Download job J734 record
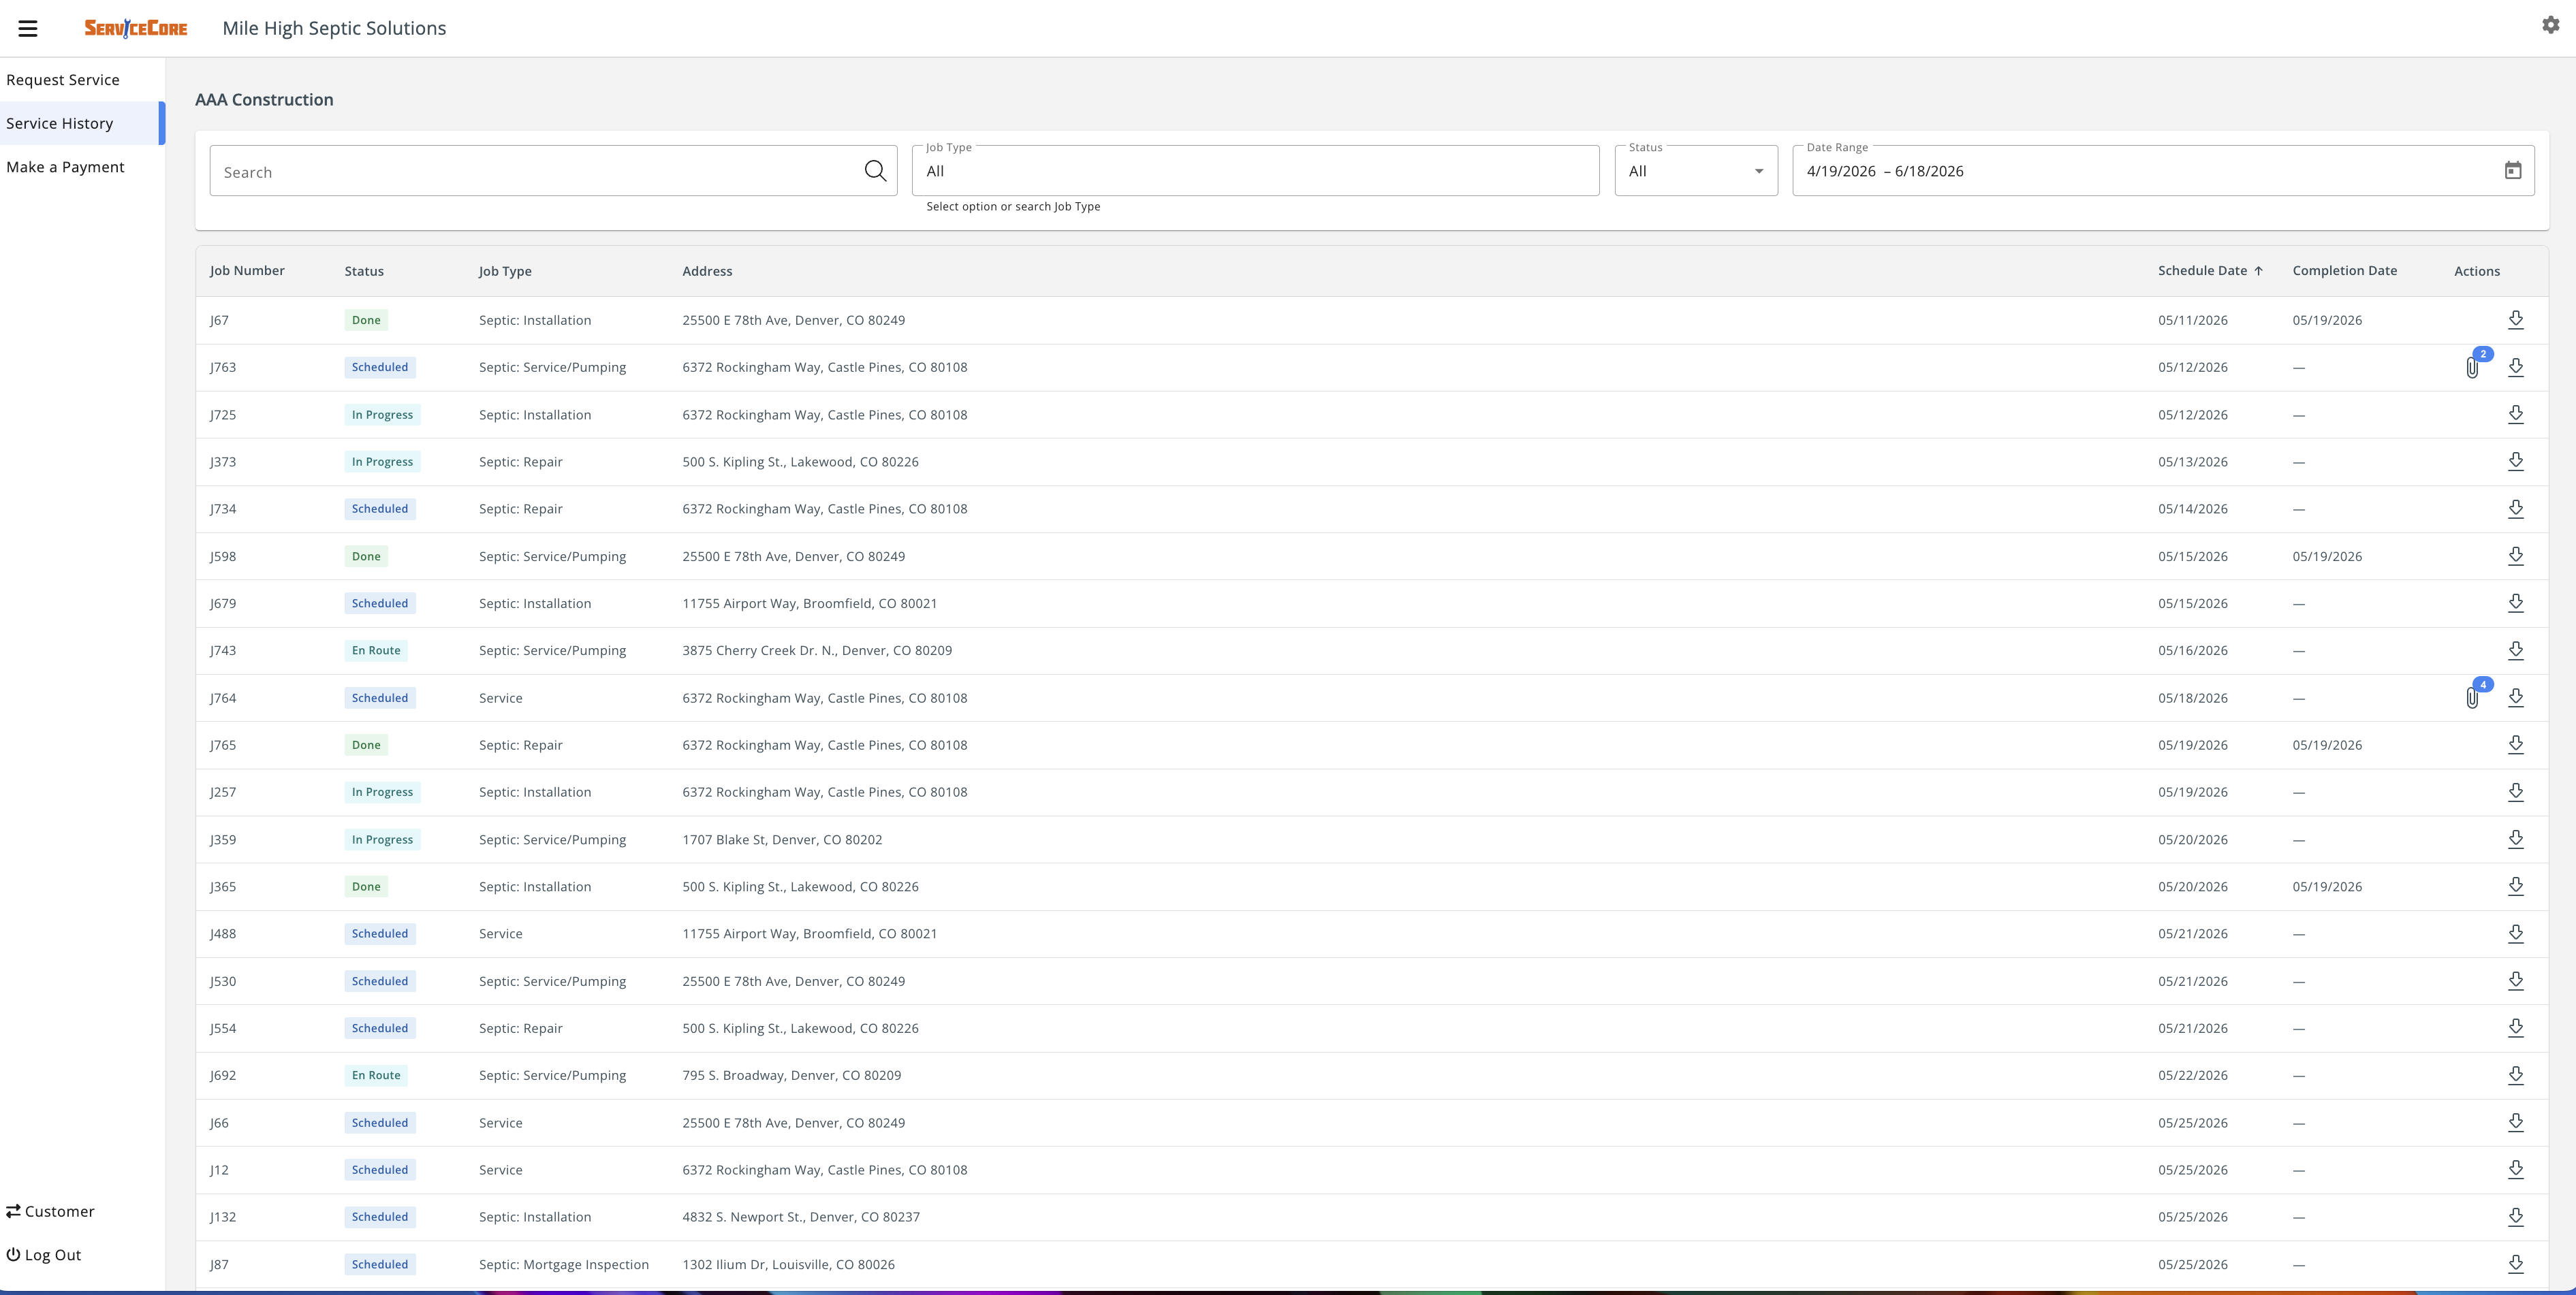 point(2516,509)
